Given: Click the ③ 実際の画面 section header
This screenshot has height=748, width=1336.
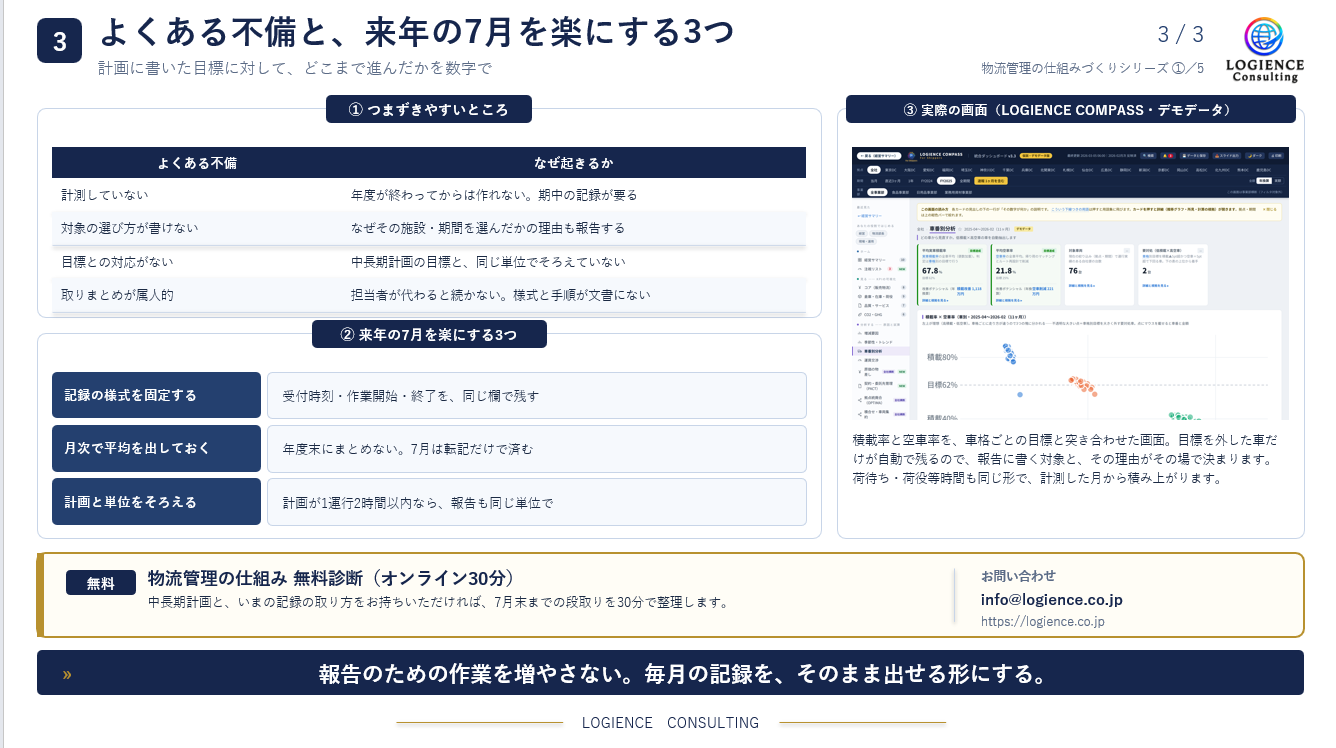Looking at the screenshot, I should pyautogui.click(x=1071, y=109).
